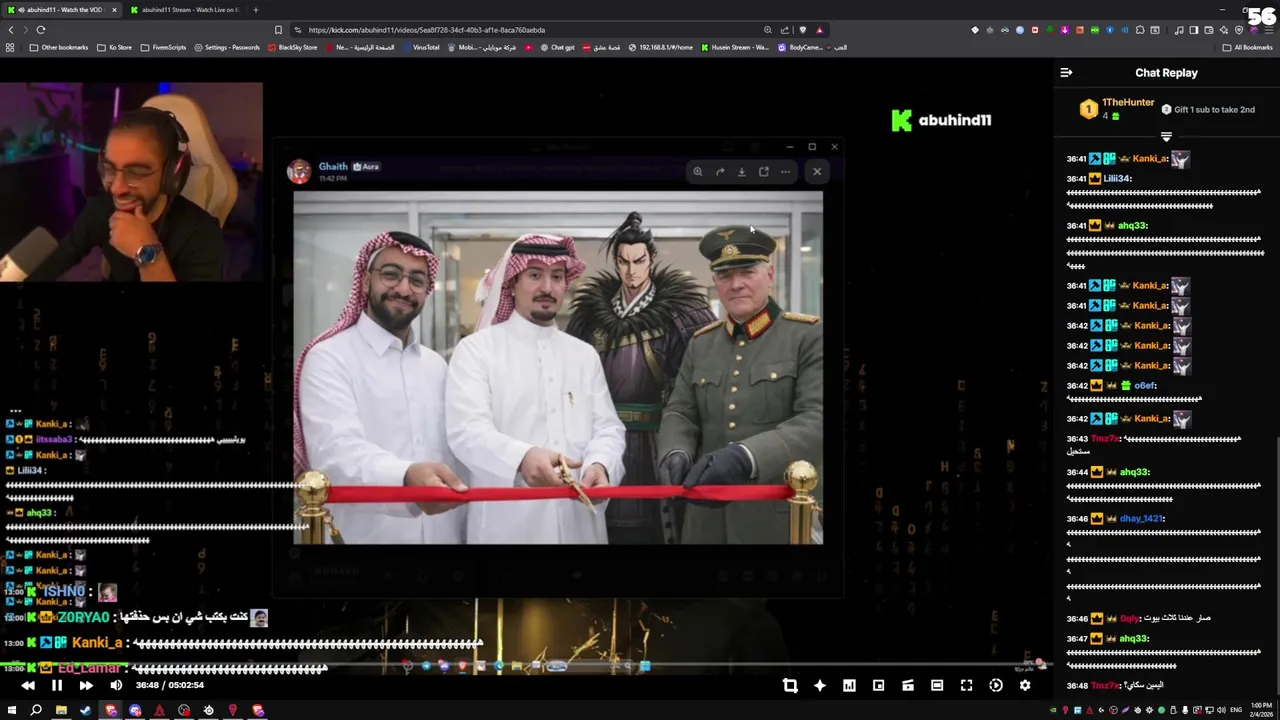Open the BodyCame bookmark
Screen dimensions: 1280x720
(800, 47)
